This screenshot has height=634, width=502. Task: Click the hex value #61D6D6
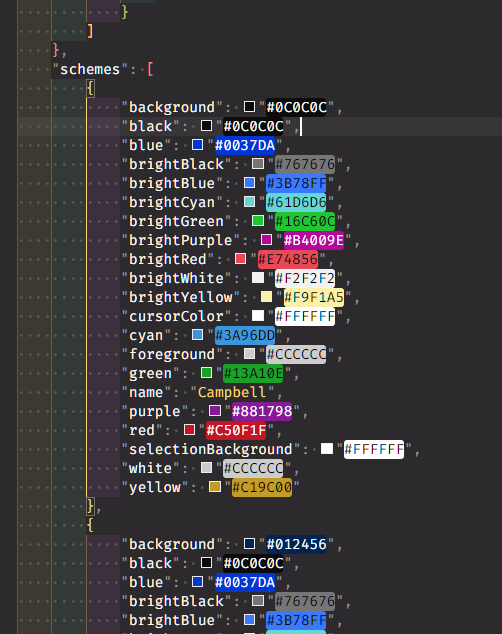(x=296, y=202)
